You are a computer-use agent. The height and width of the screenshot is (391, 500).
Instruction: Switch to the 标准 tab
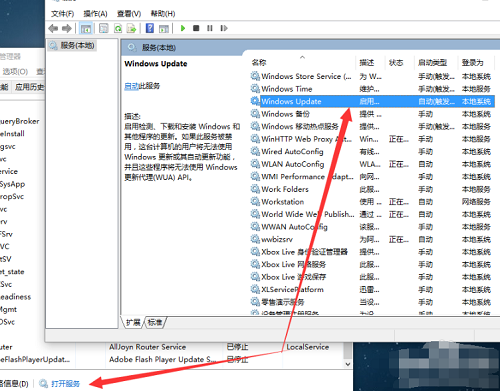click(x=155, y=322)
